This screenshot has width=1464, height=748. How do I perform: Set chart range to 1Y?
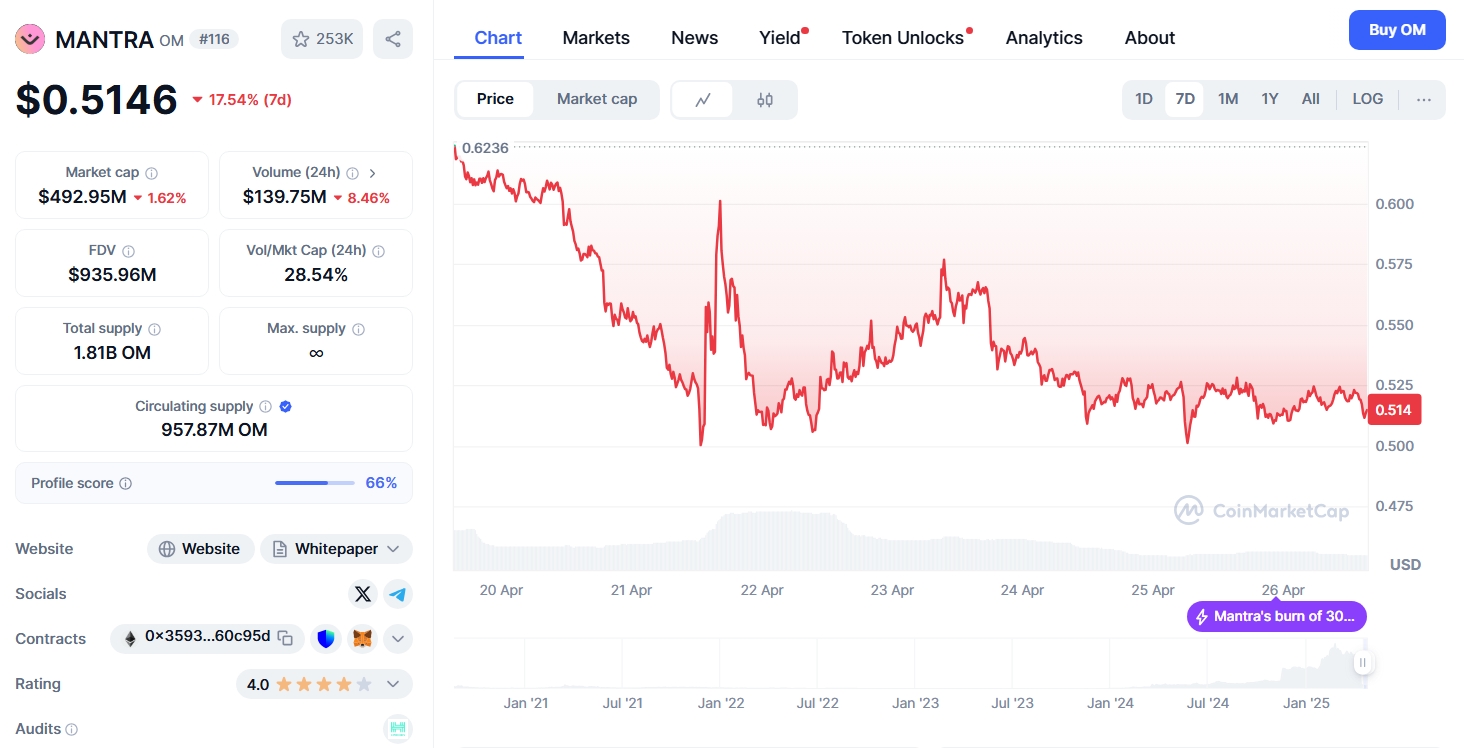1270,99
